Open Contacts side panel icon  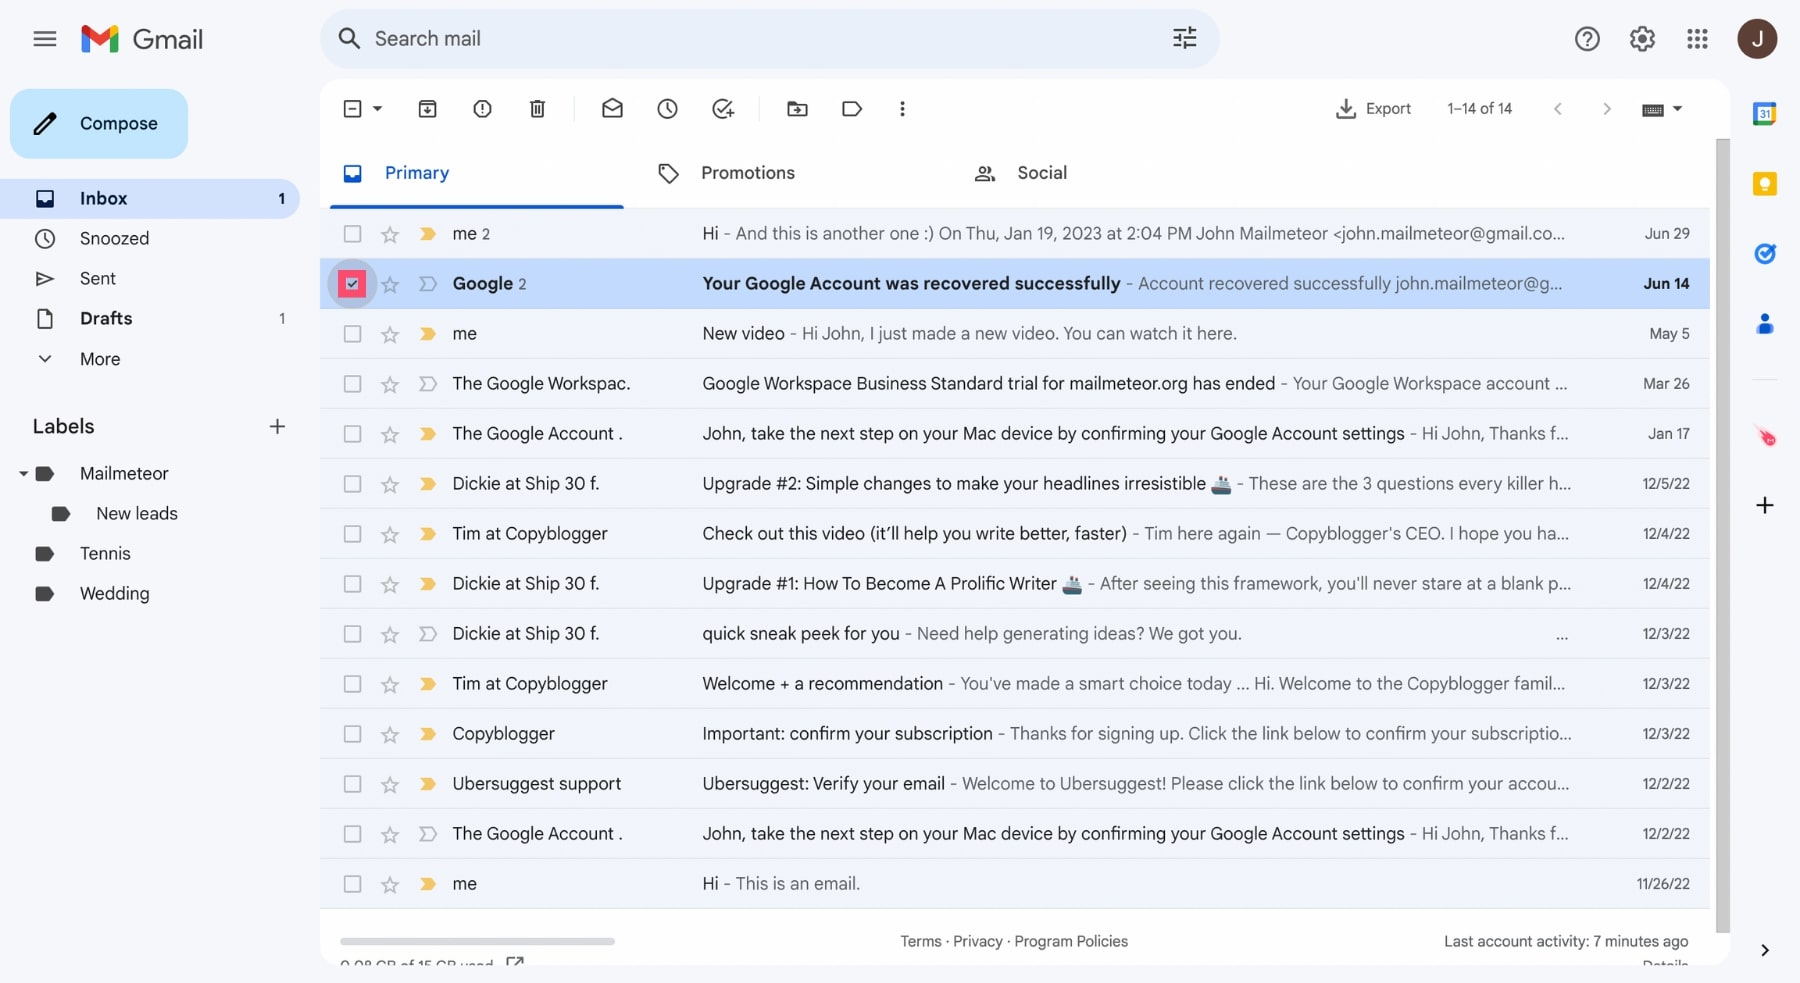point(1765,324)
